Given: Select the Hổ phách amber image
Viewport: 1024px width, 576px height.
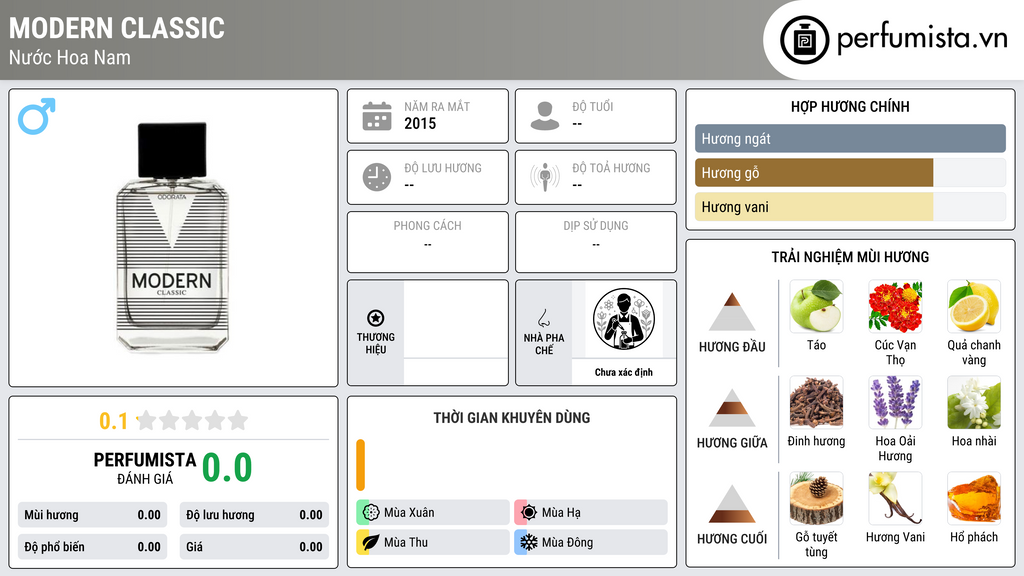Looking at the screenshot, I should click(974, 498).
